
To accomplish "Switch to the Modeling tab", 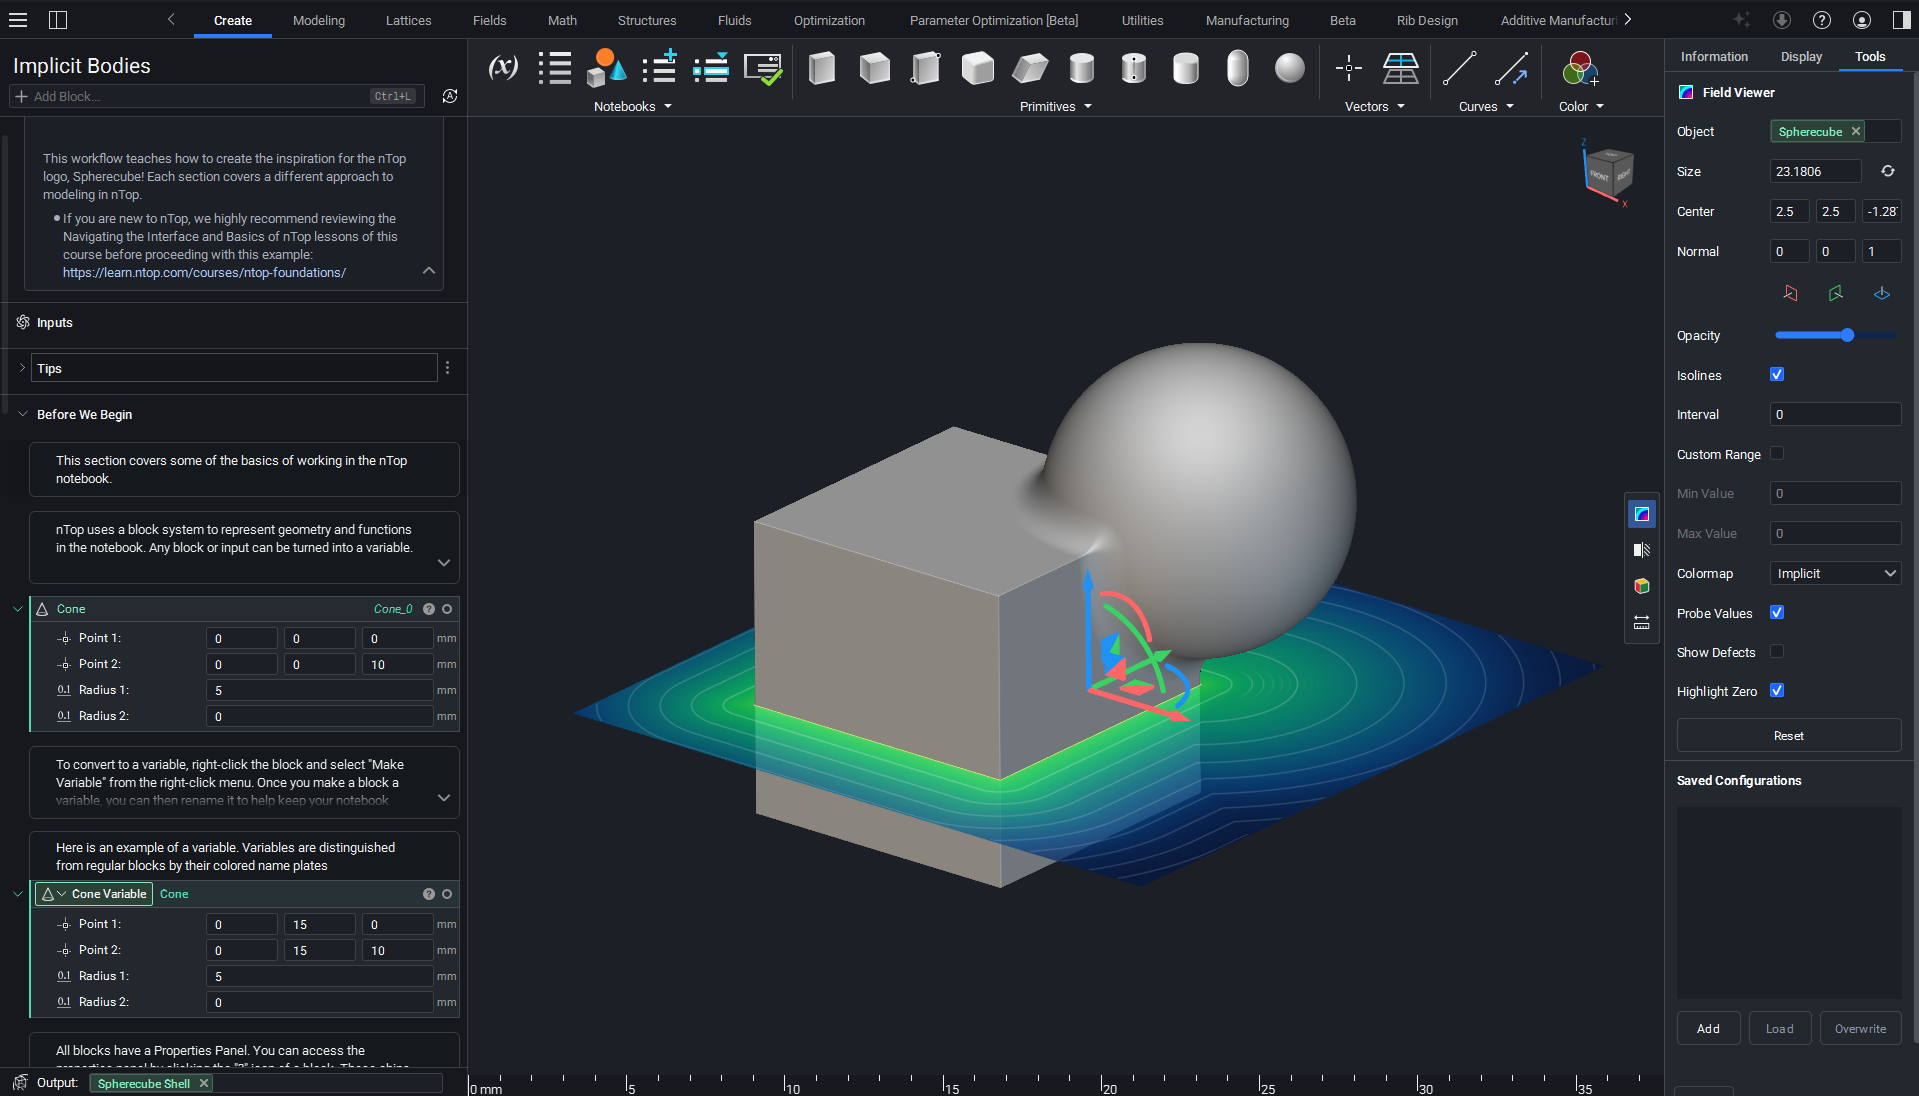I will tap(319, 20).
